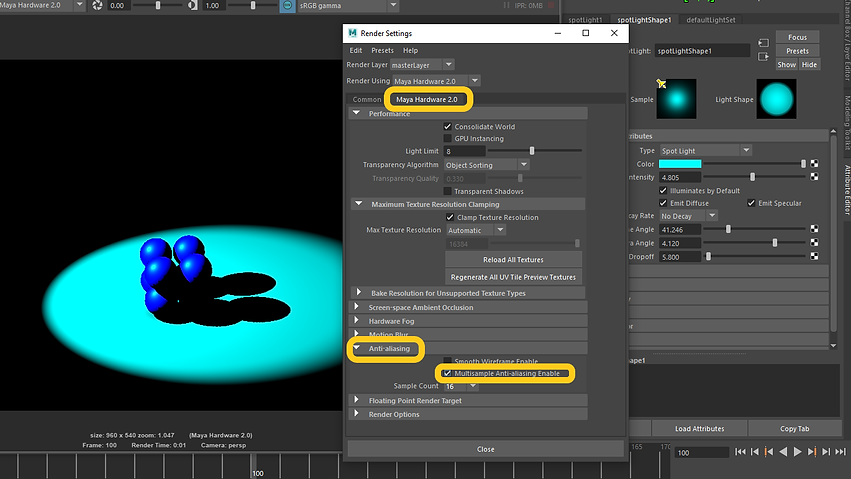Click the checker map button for Penumbra Angle
851x479 pixels.
click(814, 242)
